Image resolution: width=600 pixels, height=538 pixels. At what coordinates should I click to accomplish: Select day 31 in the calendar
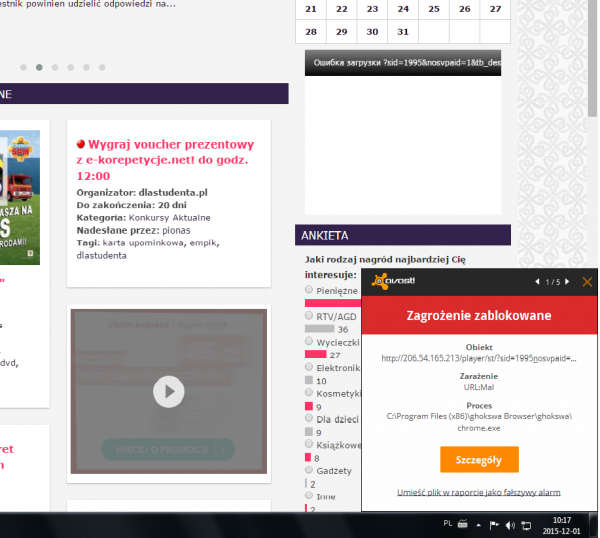(x=403, y=31)
